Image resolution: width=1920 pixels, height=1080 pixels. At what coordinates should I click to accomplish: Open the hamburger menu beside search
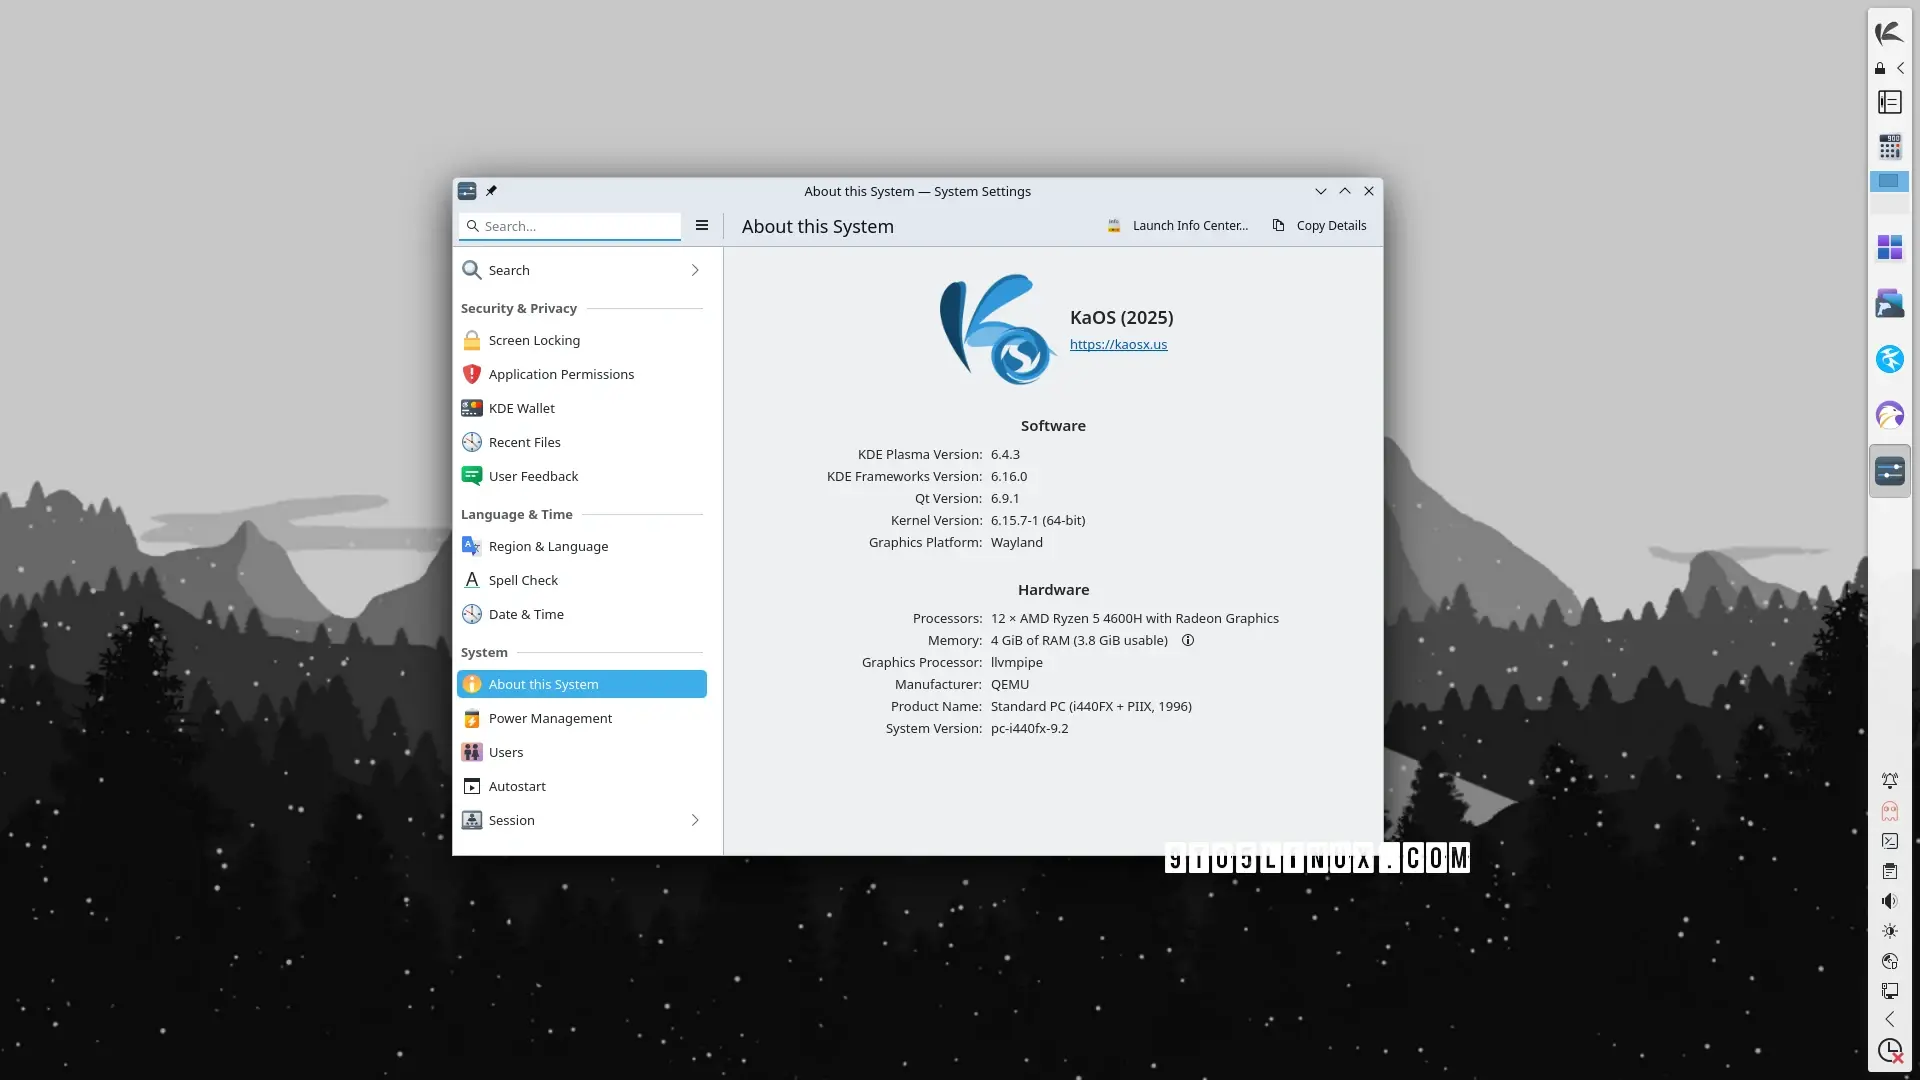click(702, 226)
